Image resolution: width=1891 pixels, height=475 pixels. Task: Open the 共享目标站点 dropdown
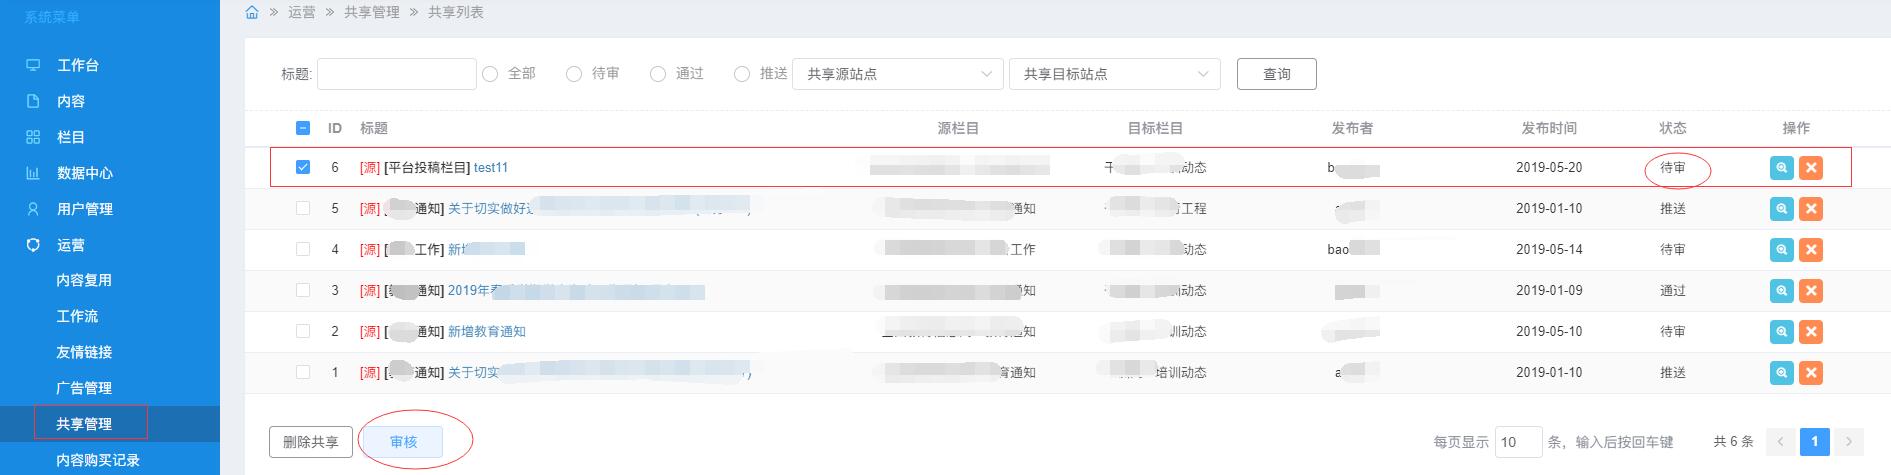click(x=1114, y=74)
